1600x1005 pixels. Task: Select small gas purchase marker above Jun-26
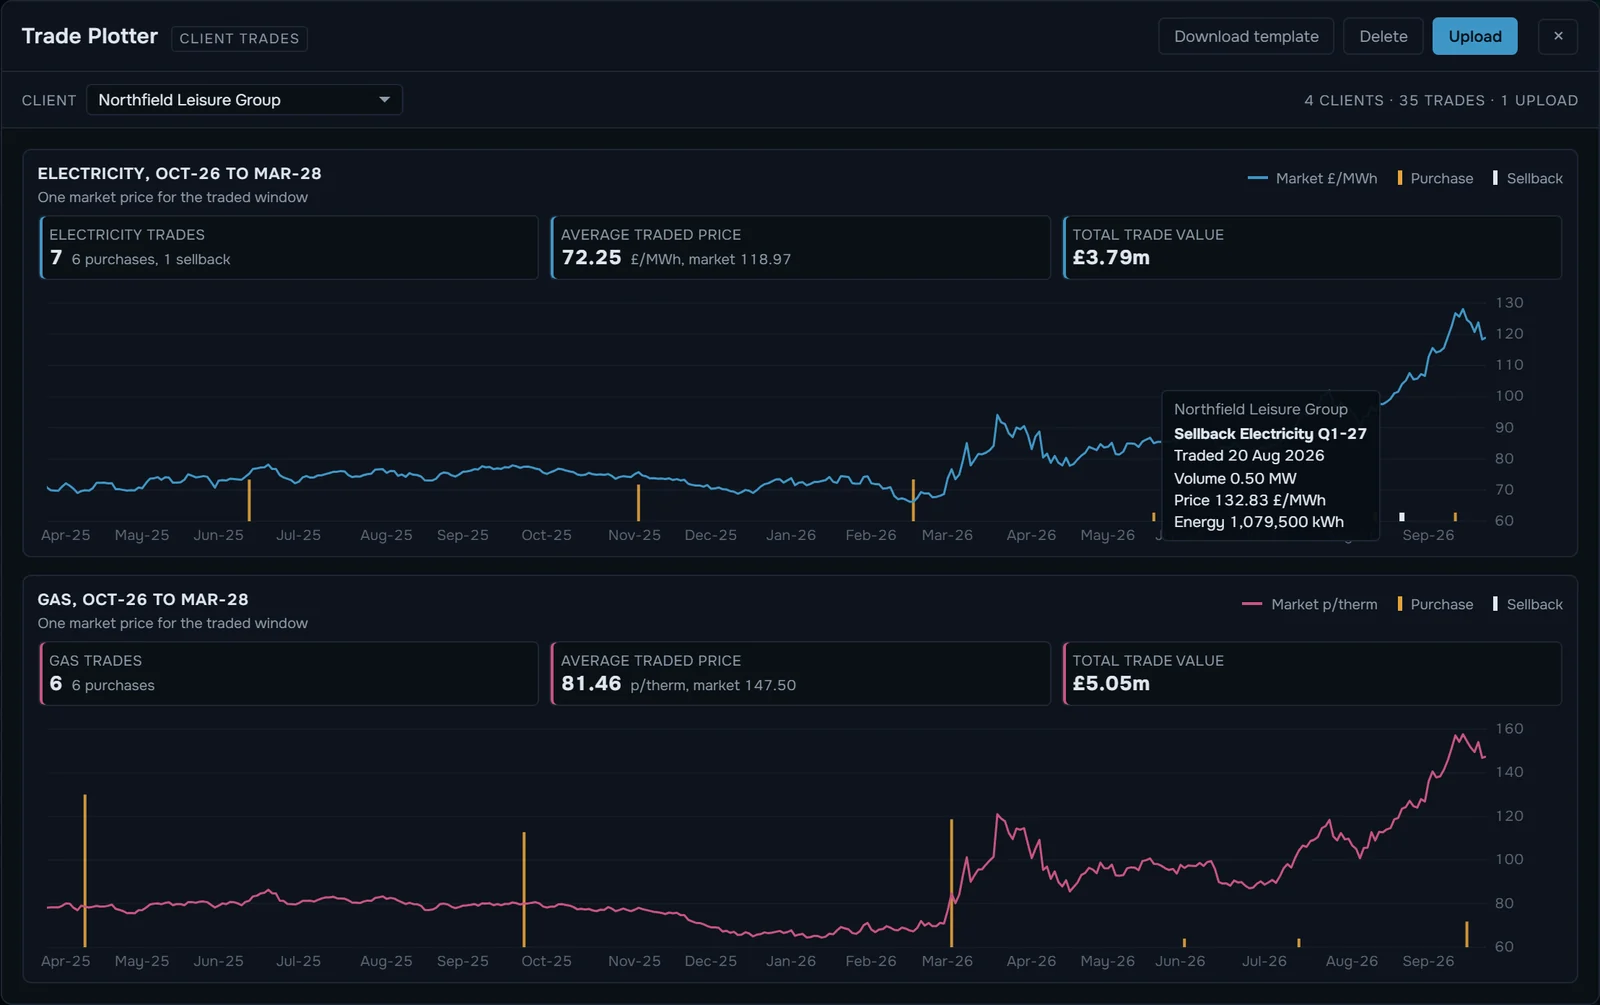point(1184,943)
